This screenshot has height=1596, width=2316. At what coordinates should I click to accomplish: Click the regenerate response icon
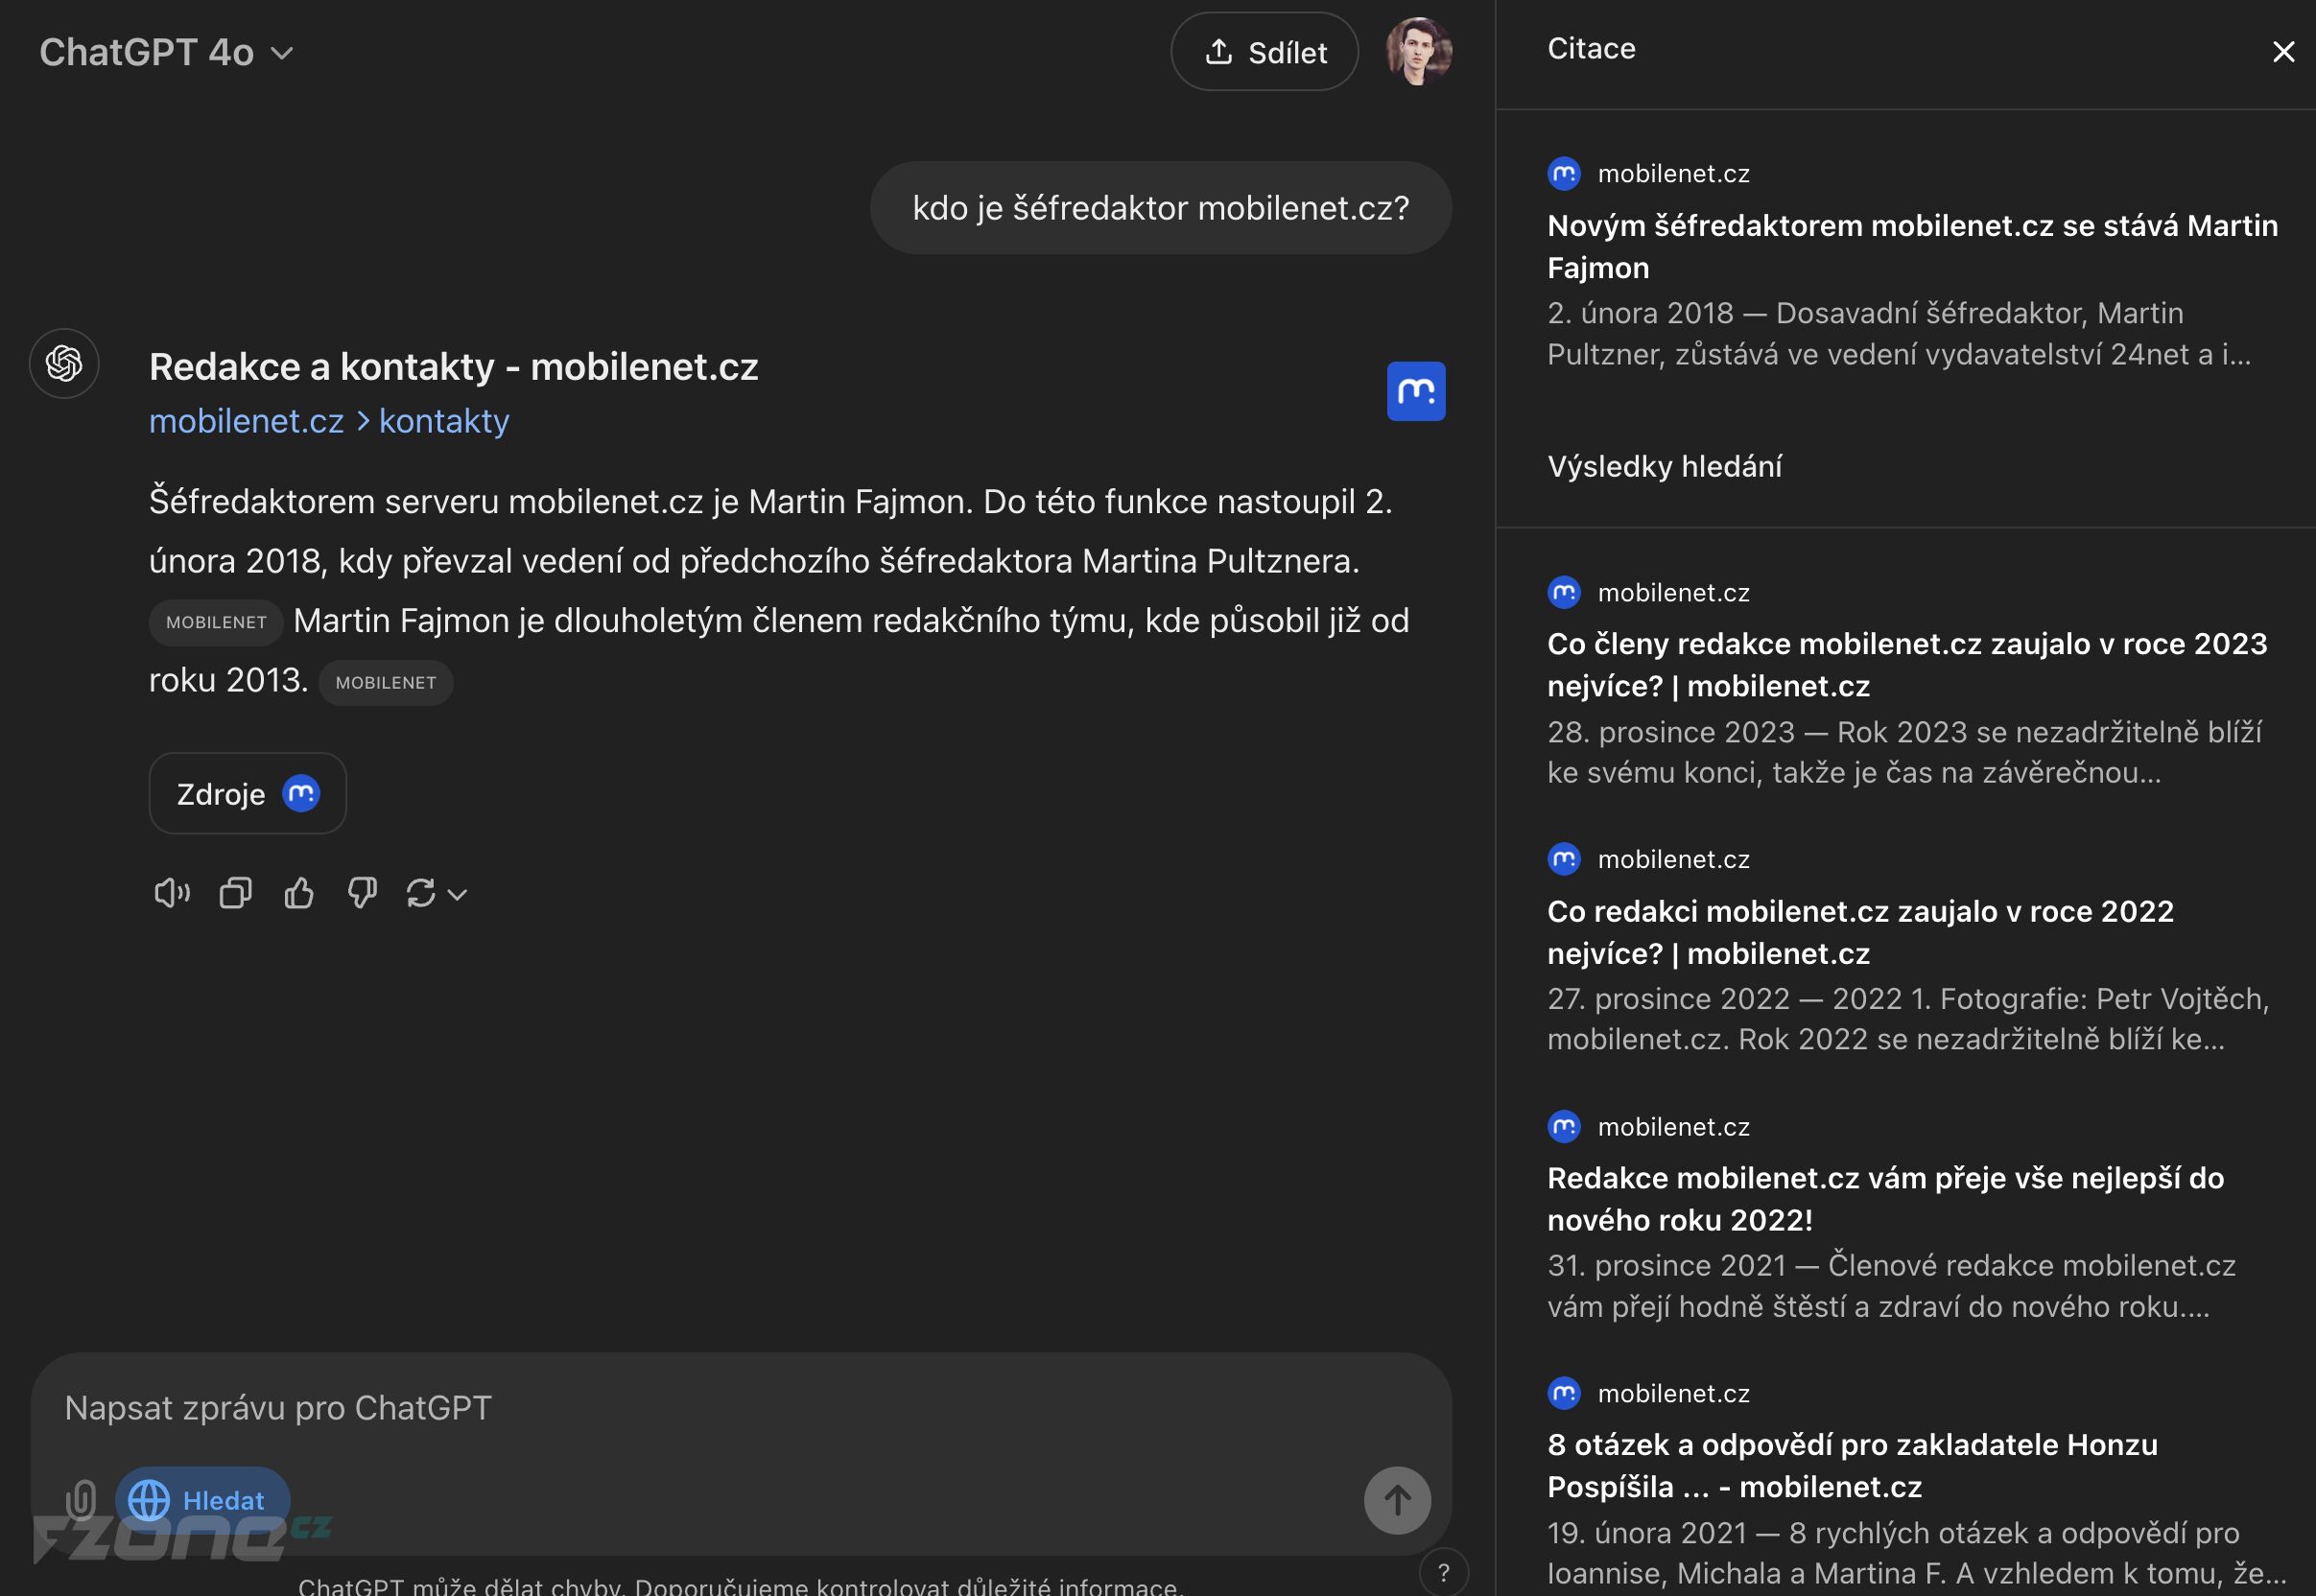(x=421, y=892)
